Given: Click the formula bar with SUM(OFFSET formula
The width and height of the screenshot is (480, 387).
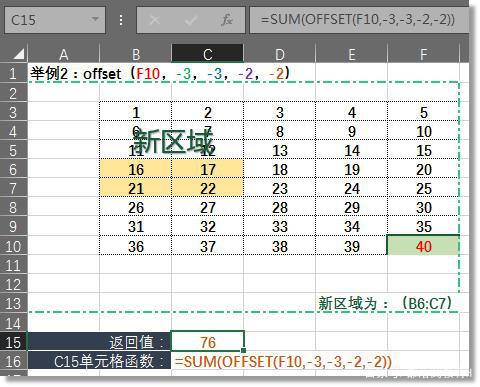Looking at the screenshot, I should 359,20.
